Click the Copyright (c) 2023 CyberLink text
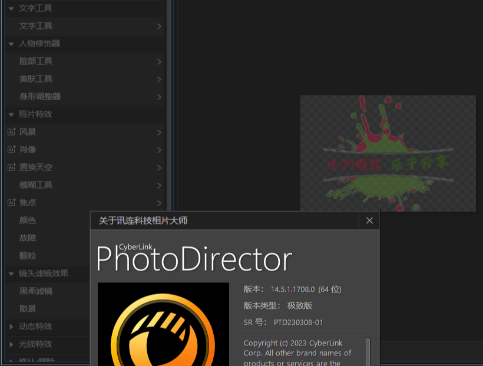This screenshot has width=483, height=366. pyautogui.click(x=293, y=343)
